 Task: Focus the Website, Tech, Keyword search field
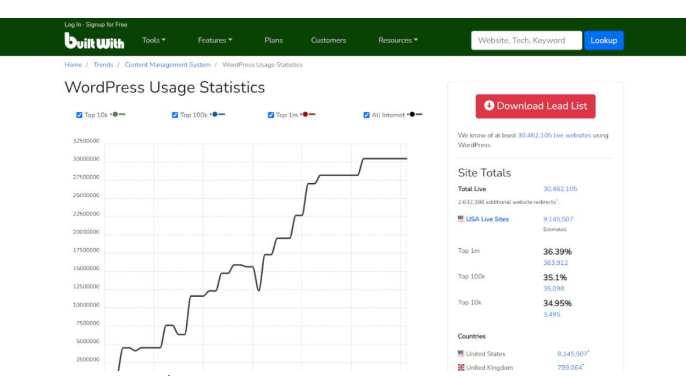click(x=526, y=40)
